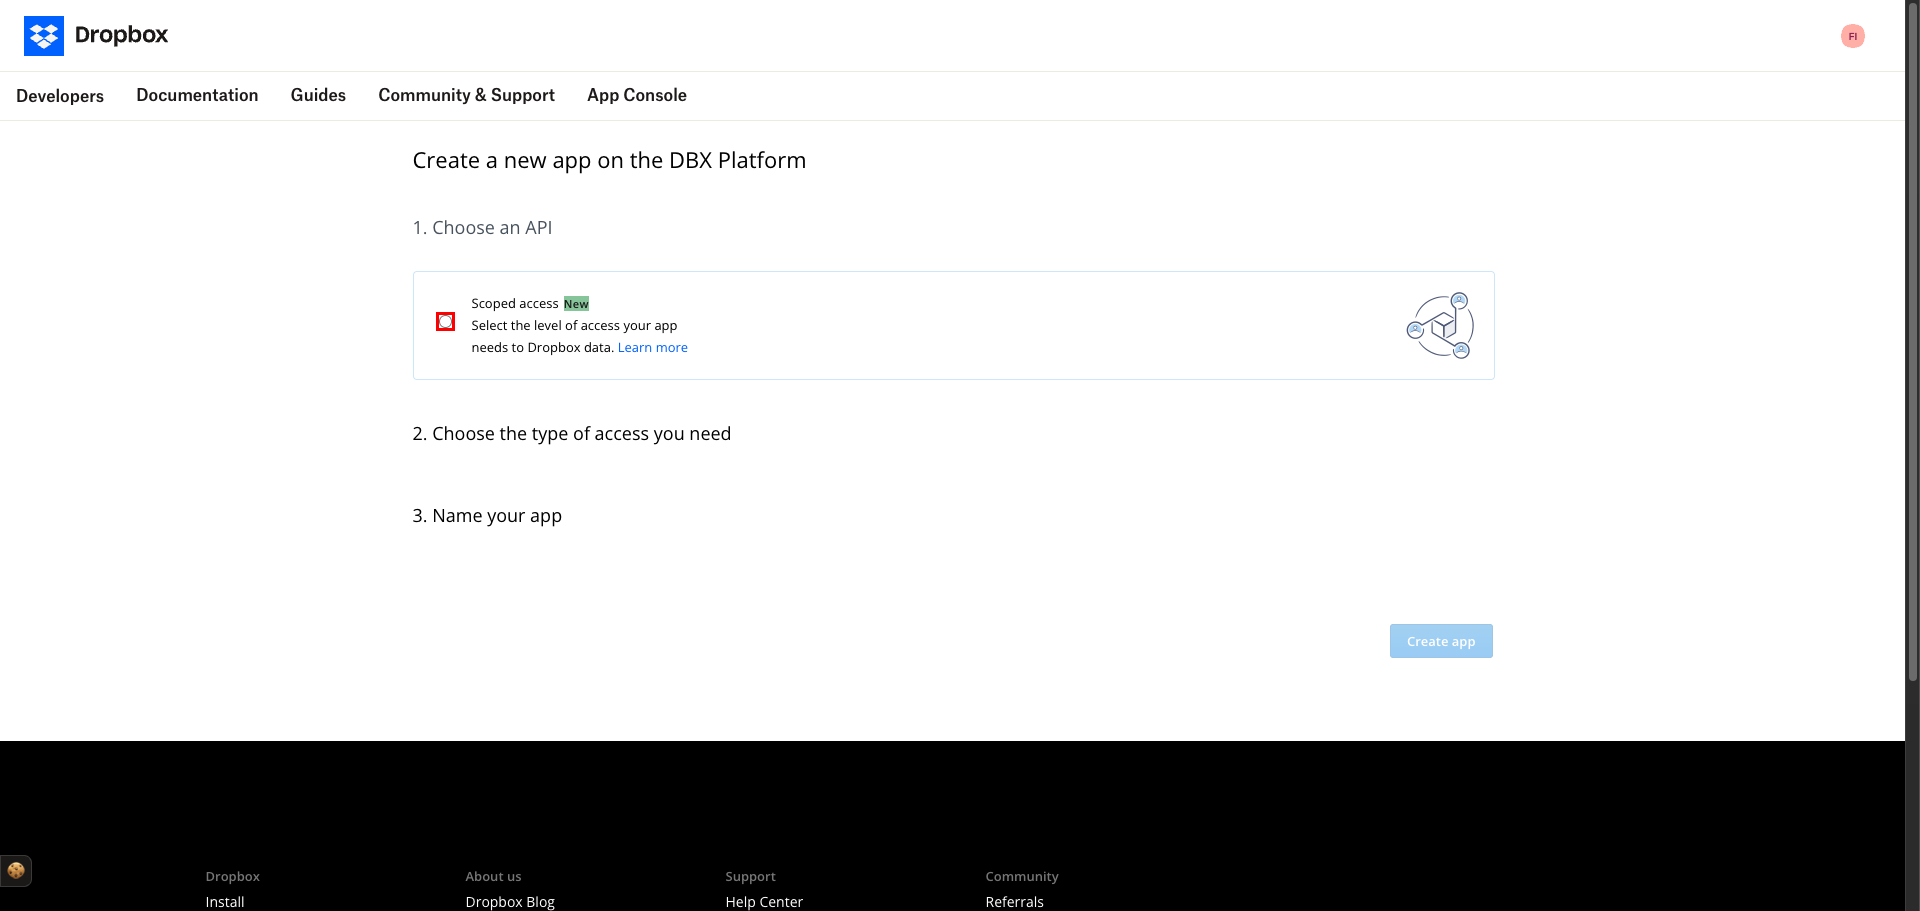Follow the Learn more link
The height and width of the screenshot is (911, 1920).
[x=653, y=348]
